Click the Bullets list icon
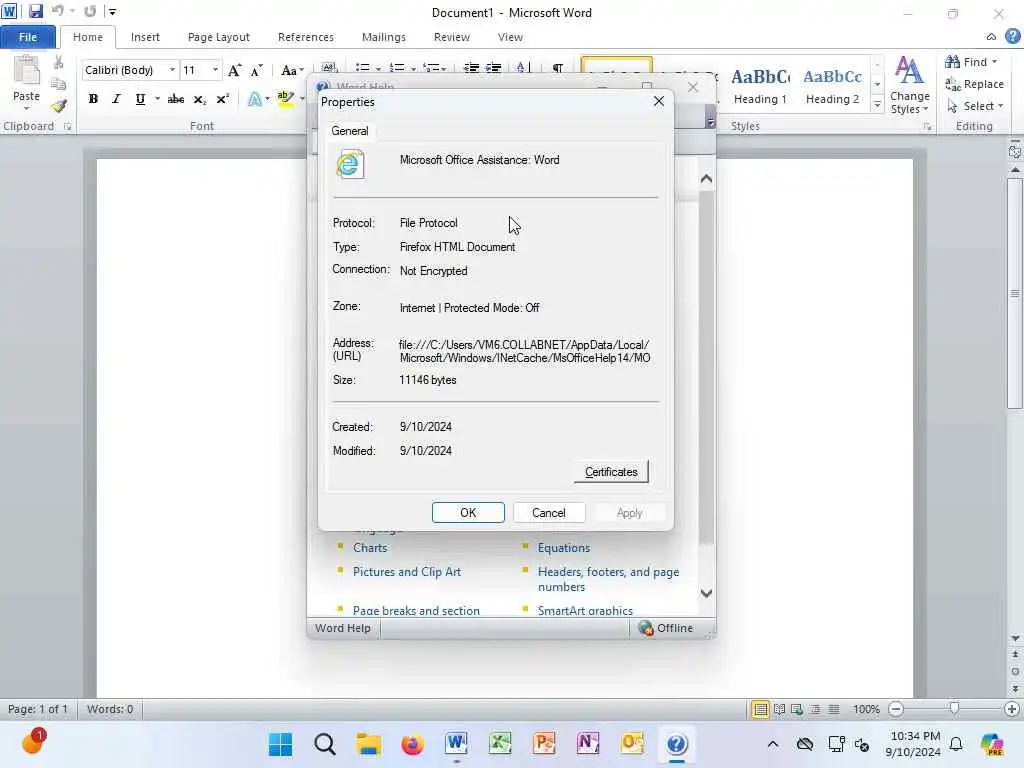This screenshot has width=1024, height=768. click(x=362, y=67)
